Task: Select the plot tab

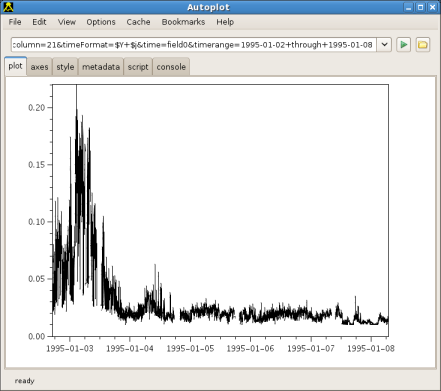Action: click(16, 66)
